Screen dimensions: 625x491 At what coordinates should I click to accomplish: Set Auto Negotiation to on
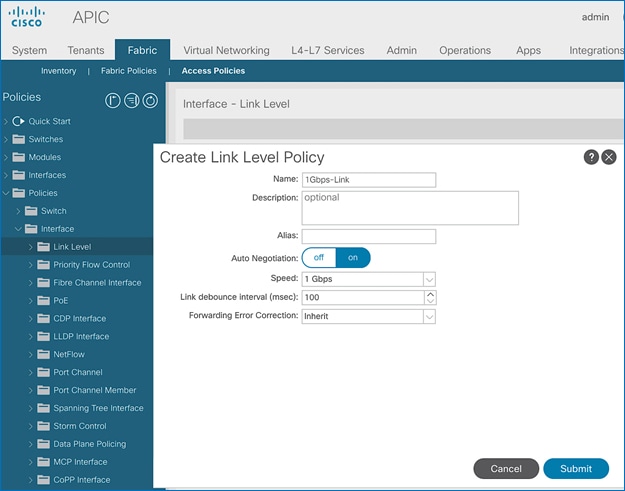[352, 258]
